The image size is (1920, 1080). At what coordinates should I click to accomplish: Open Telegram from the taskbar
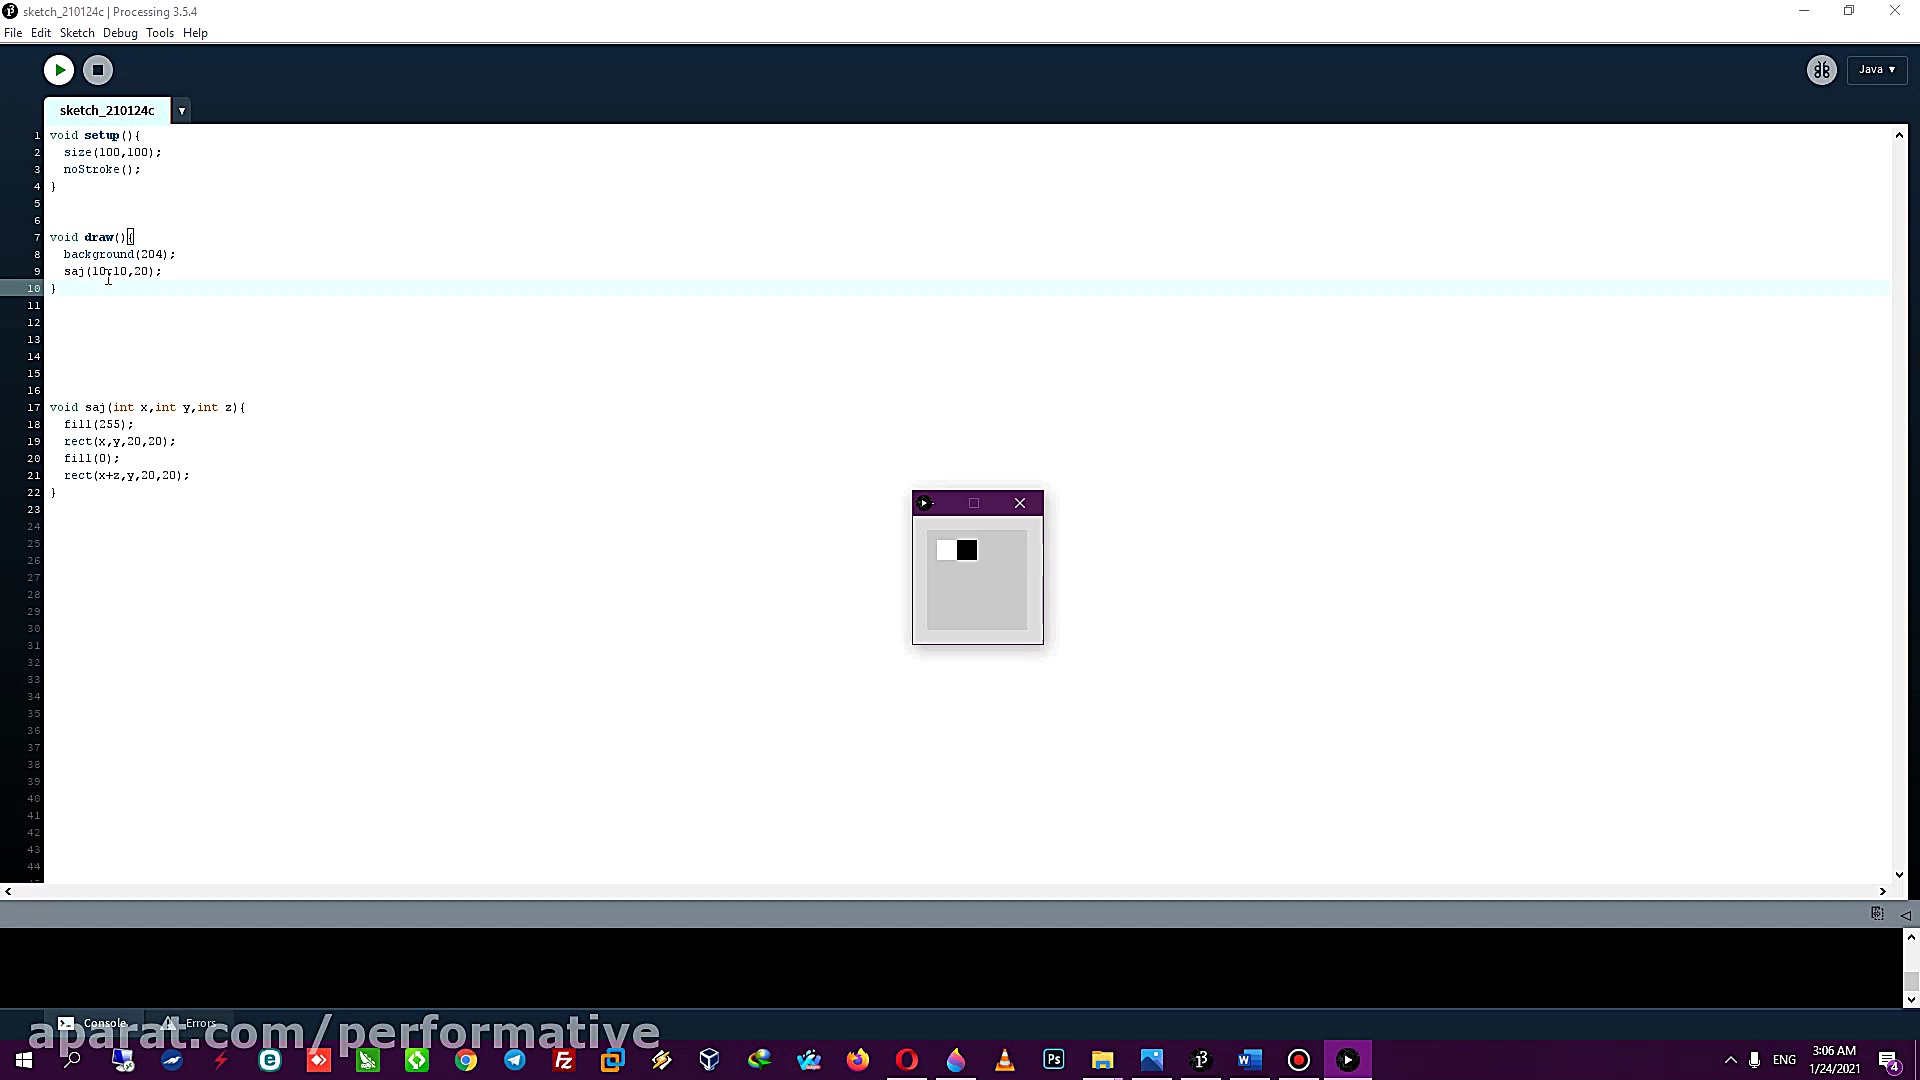[x=515, y=1060]
